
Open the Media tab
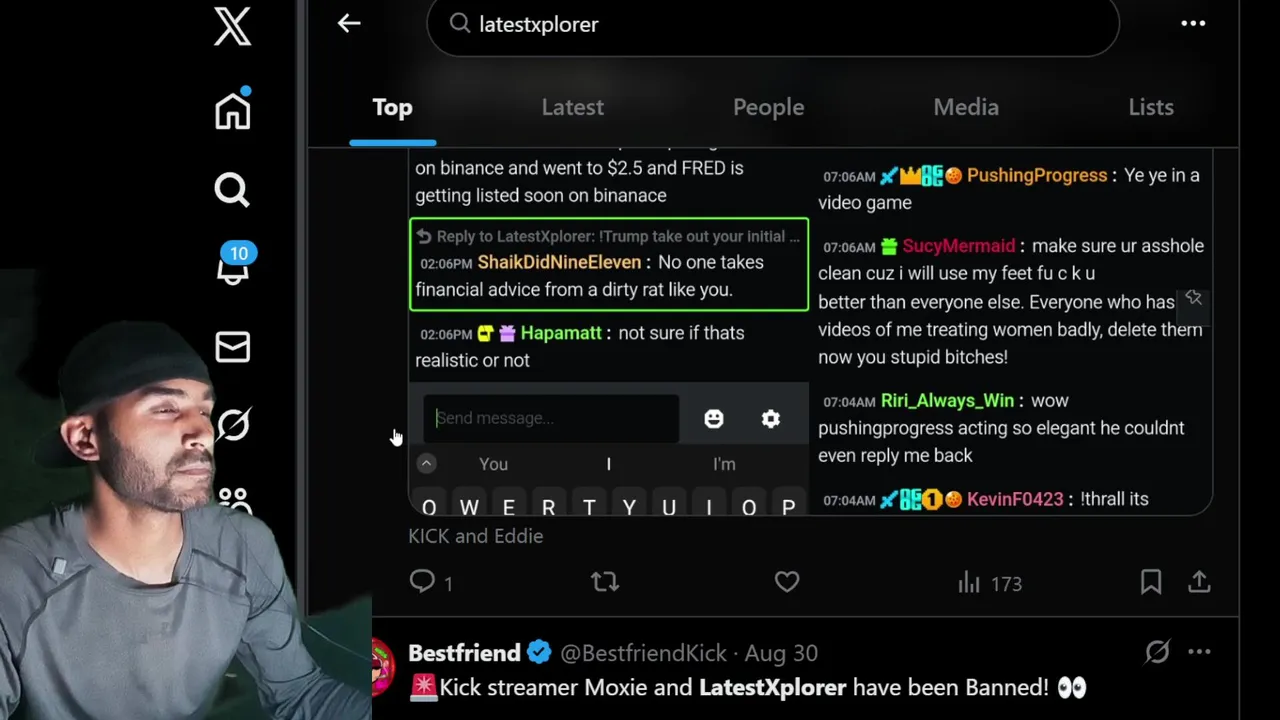(x=966, y=107)
